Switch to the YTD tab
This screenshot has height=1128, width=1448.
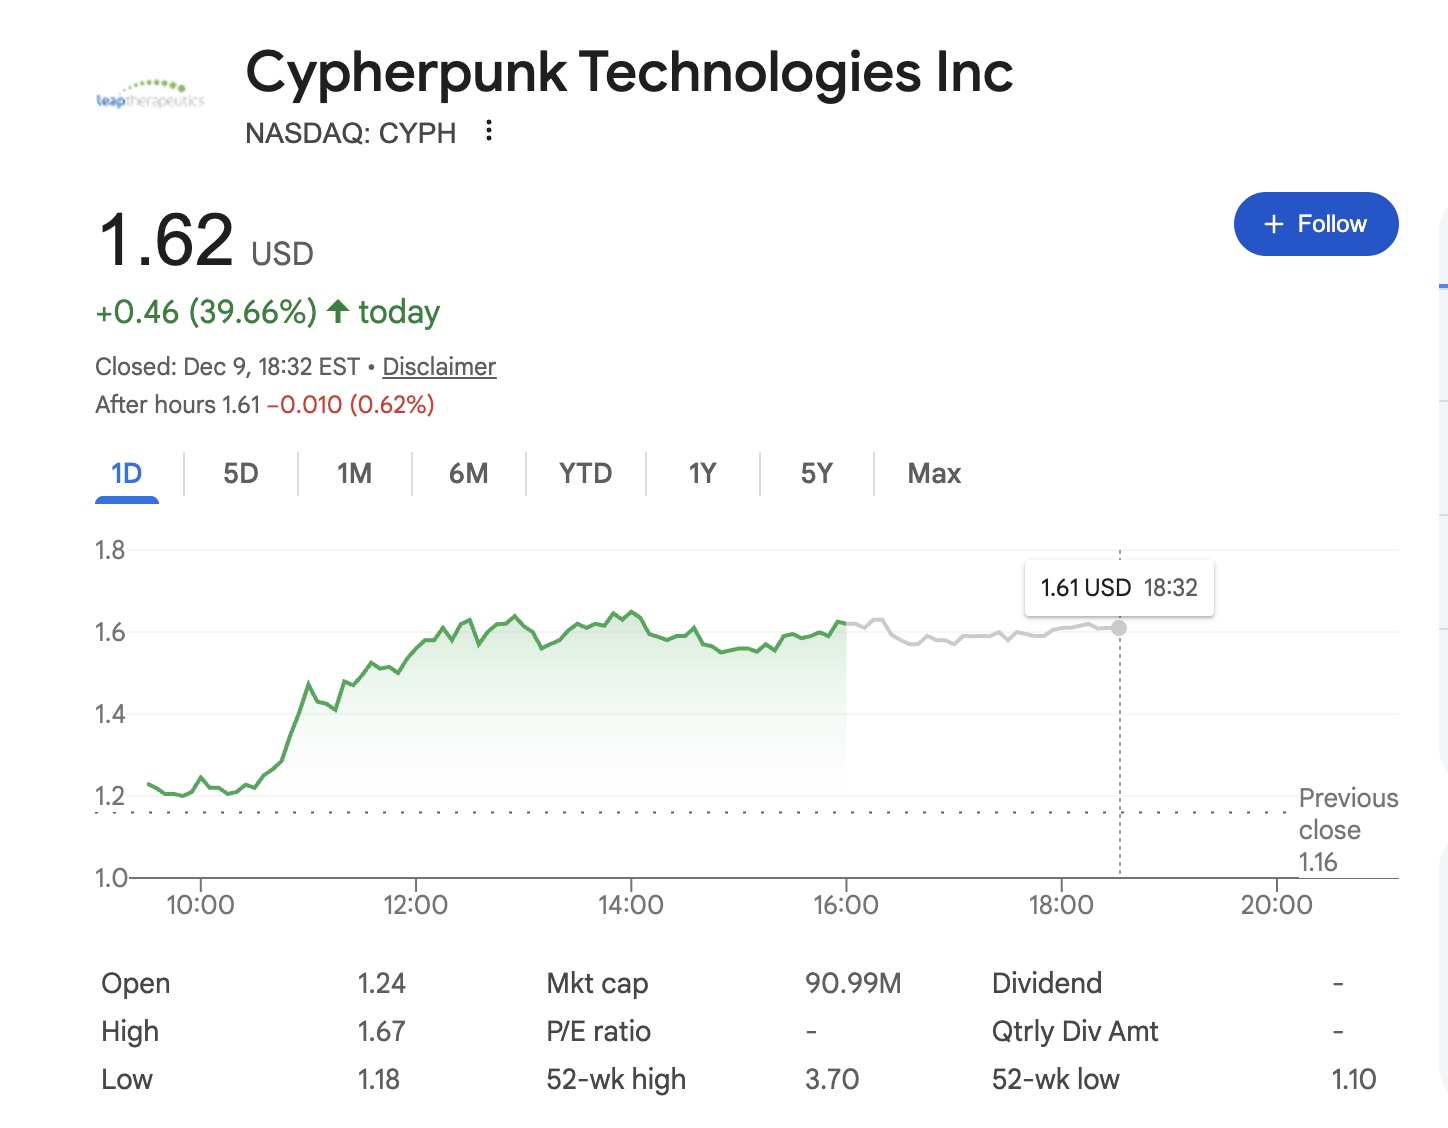585,473
